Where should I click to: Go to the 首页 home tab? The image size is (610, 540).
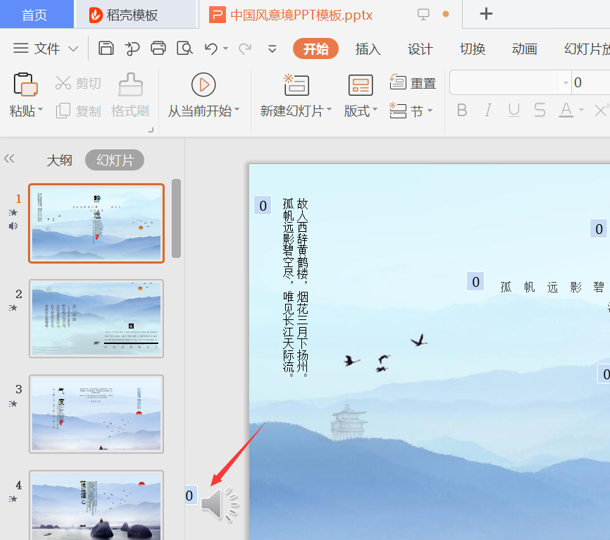tap(35, 14)
